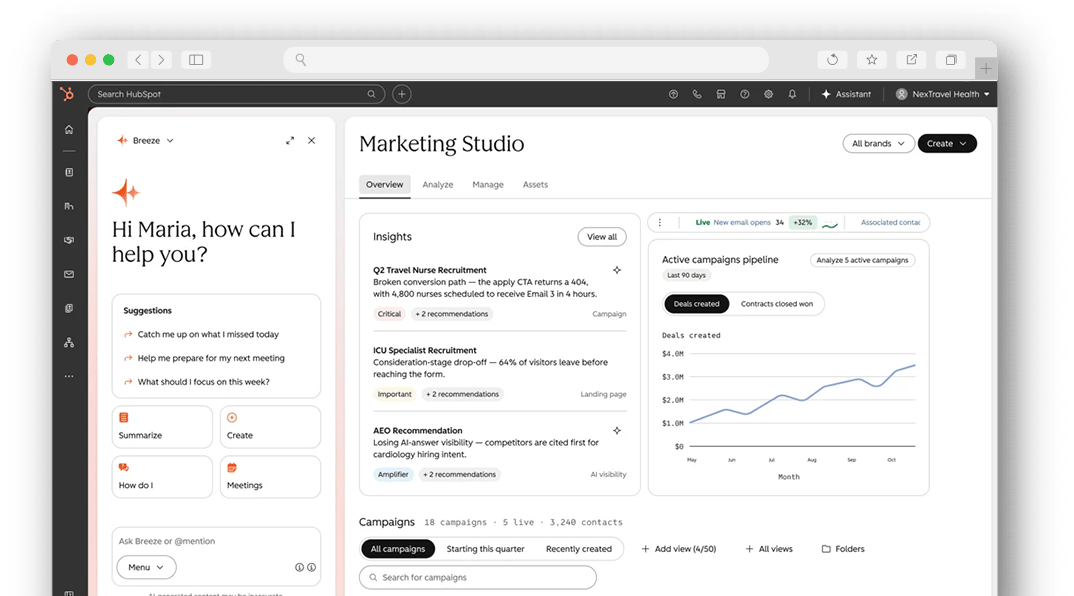
Task: Open the settings gear icon
Action: [769, 95]
